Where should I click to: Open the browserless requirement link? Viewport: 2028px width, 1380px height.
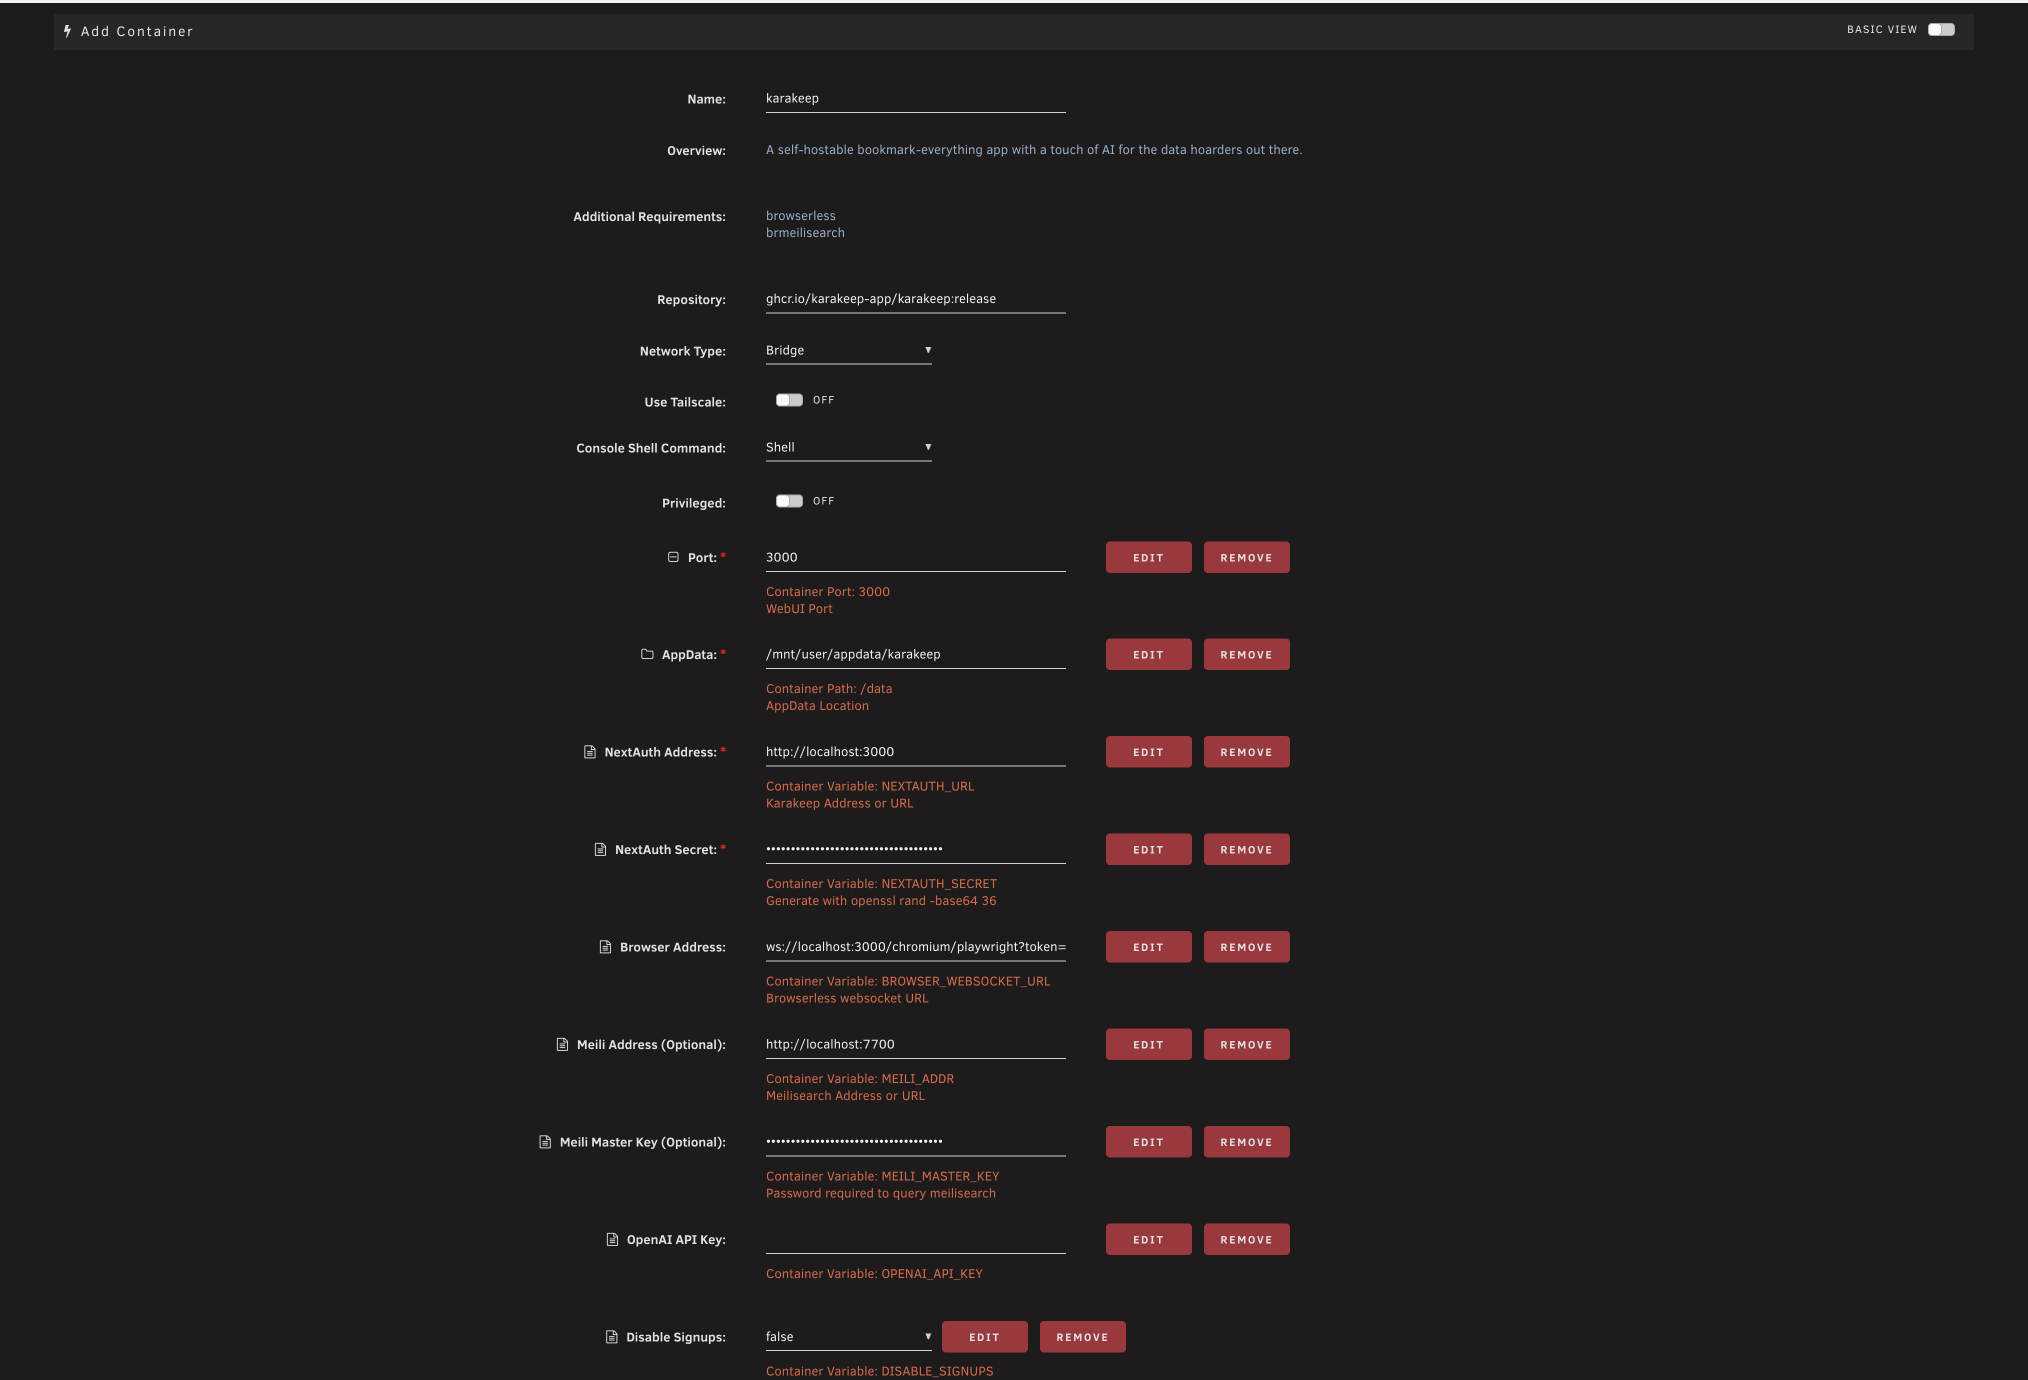pyautogui.click(x=801, y=216)
